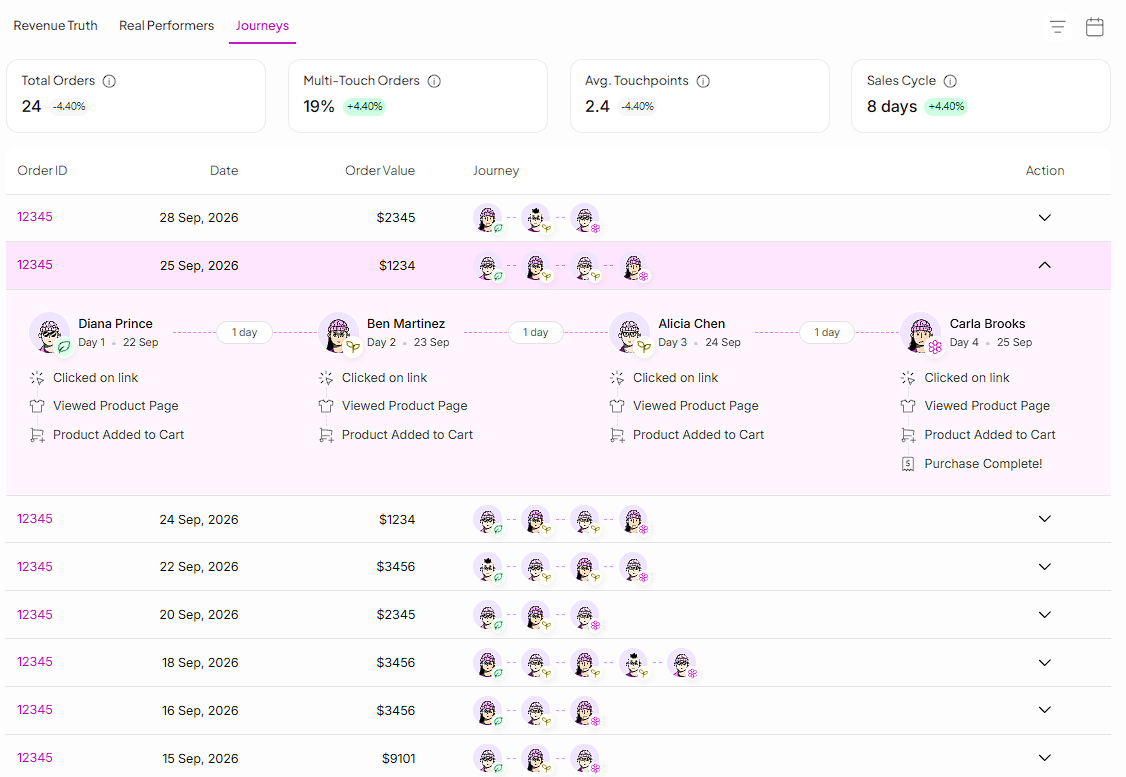The width and height of the screenshot is (1126, 777).
Task: Collapse the expanded 25 Sep, 2026 order row
Action: pos(1045,265)
